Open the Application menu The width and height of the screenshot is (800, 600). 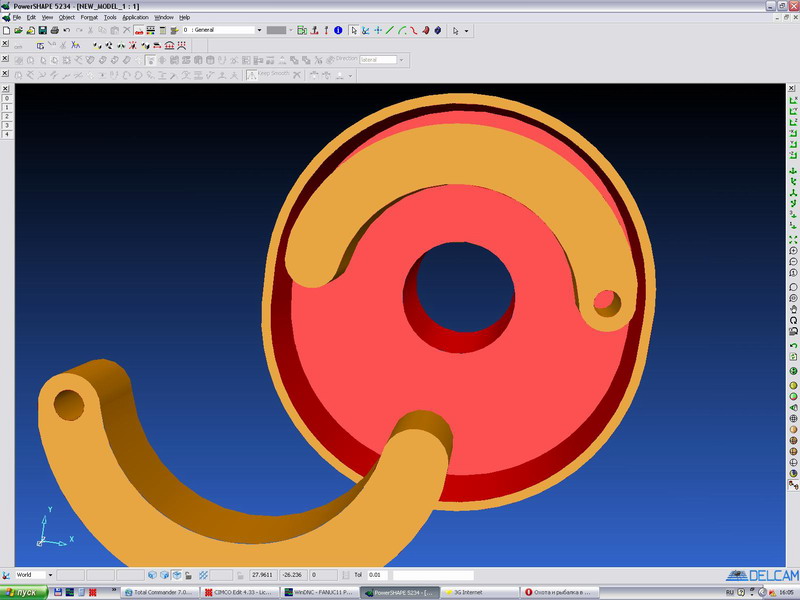pos(135,17)
